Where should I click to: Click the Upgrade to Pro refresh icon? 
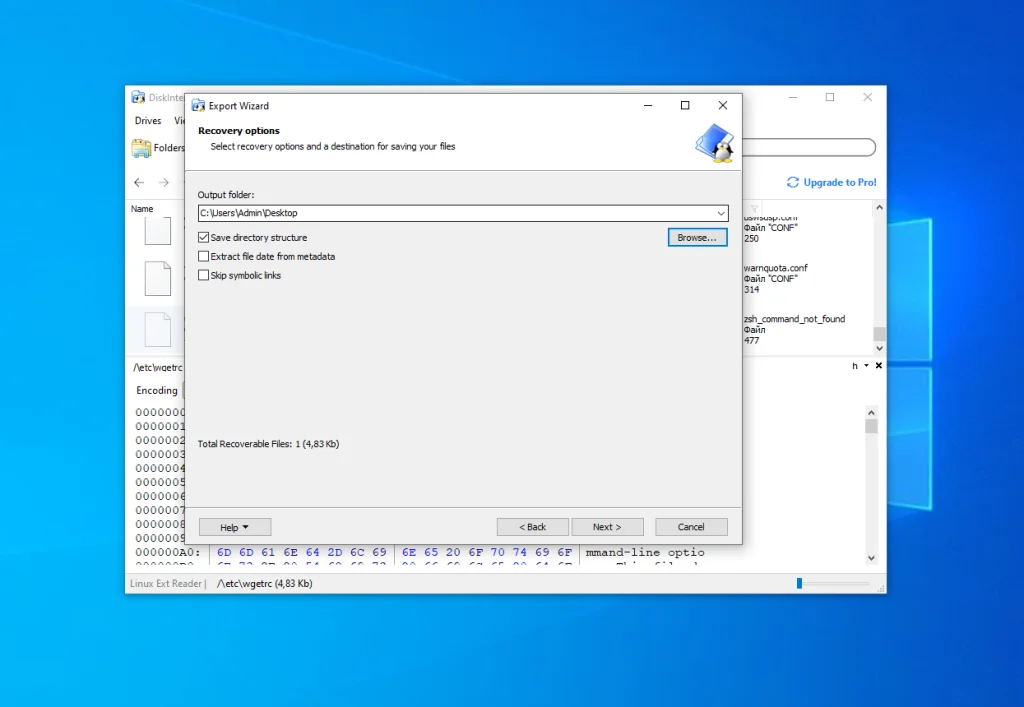coord(793,183)
